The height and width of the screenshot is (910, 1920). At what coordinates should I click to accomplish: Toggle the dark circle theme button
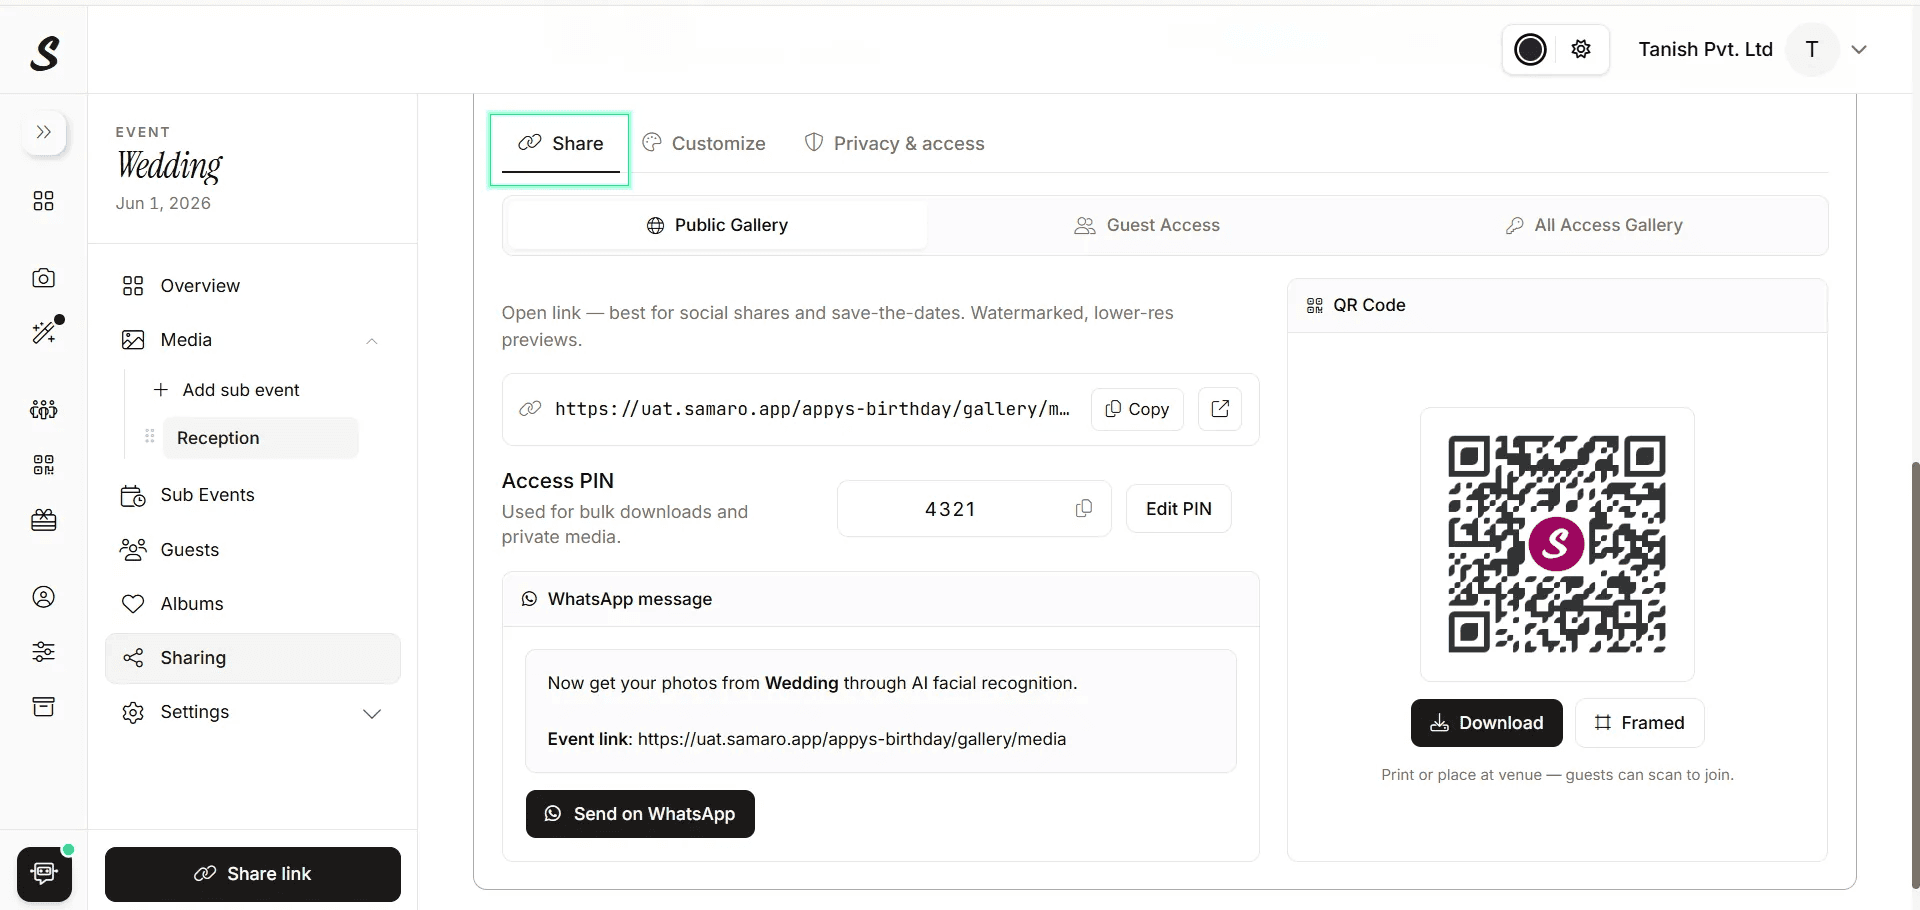point(1530,49)
